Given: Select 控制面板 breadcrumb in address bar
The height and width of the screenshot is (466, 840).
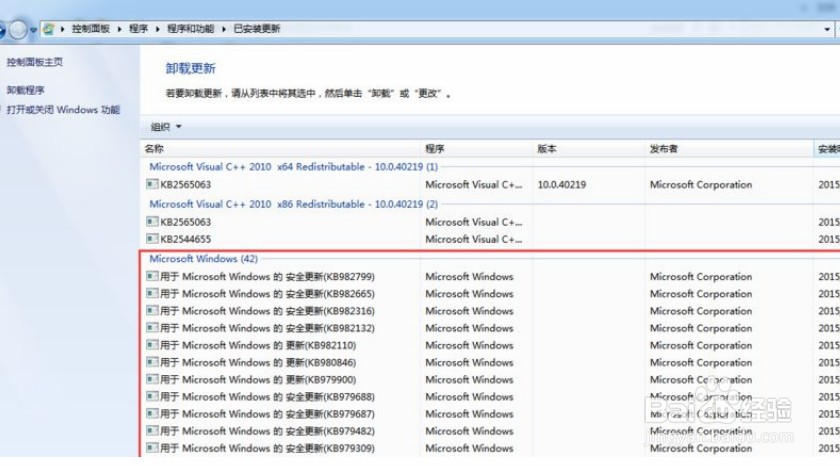Looking at the screenshot, I should 91,28.
